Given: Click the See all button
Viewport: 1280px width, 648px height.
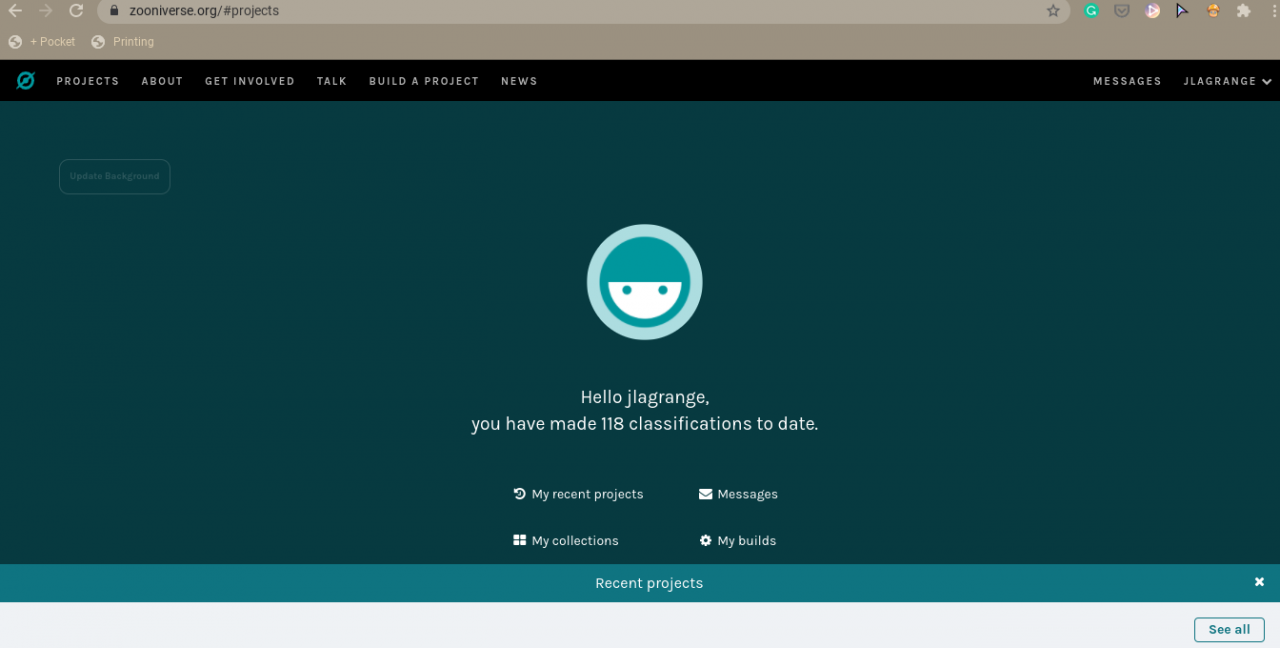Looking at the screenshot, I should click(1229, 630).
